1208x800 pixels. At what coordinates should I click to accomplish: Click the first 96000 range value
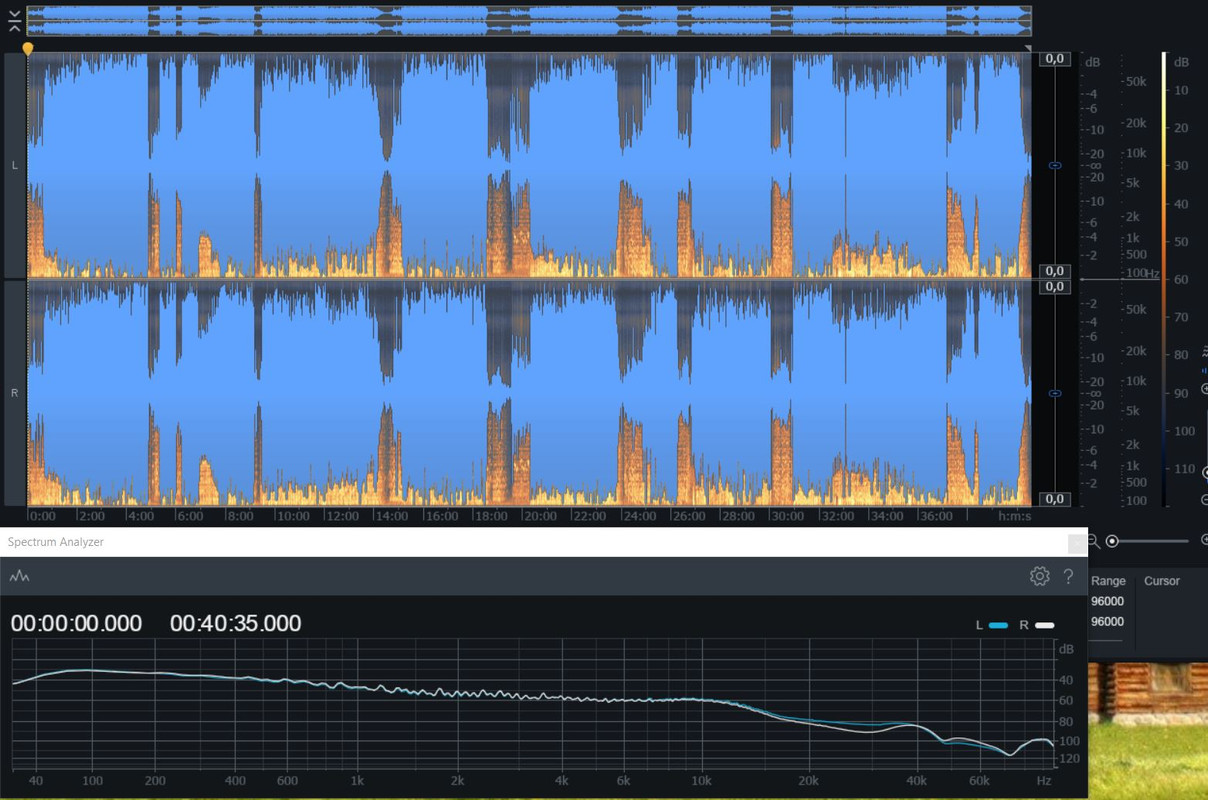tap(1107, 601)
